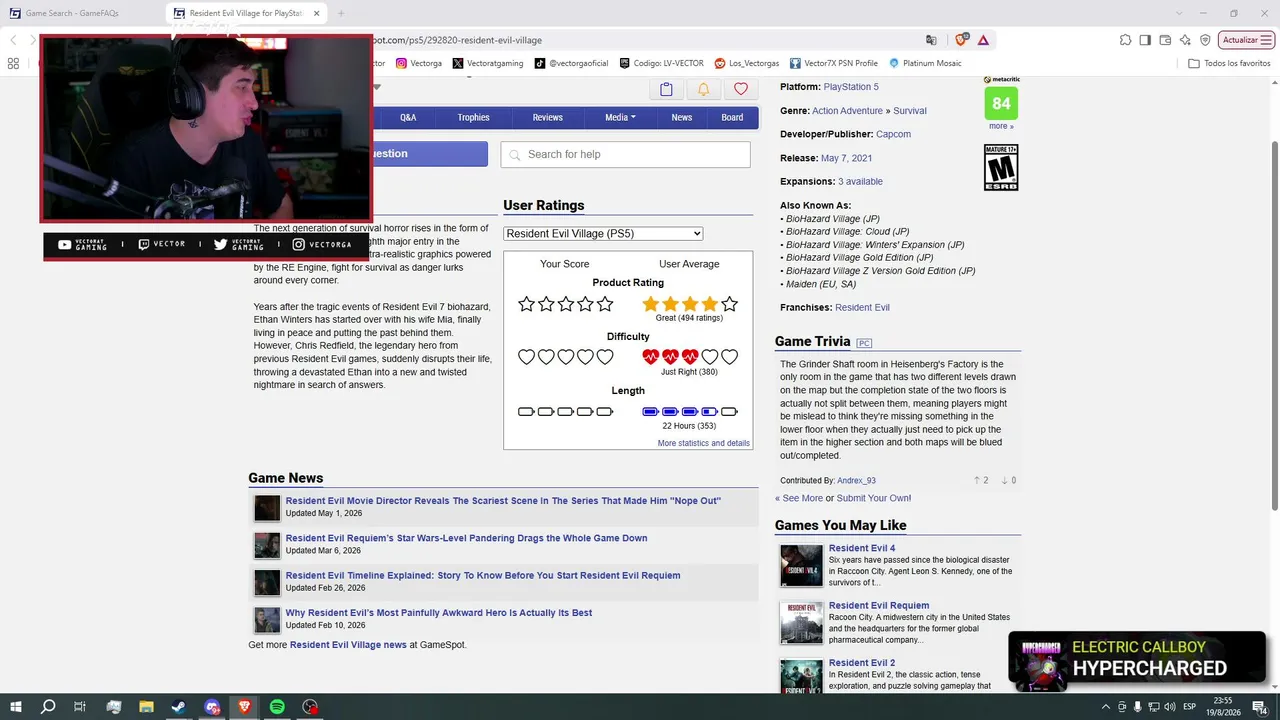Viewport: 1280px width, 720px height.
Task: Open Steam from the taskbar
Action: (179, 707)
